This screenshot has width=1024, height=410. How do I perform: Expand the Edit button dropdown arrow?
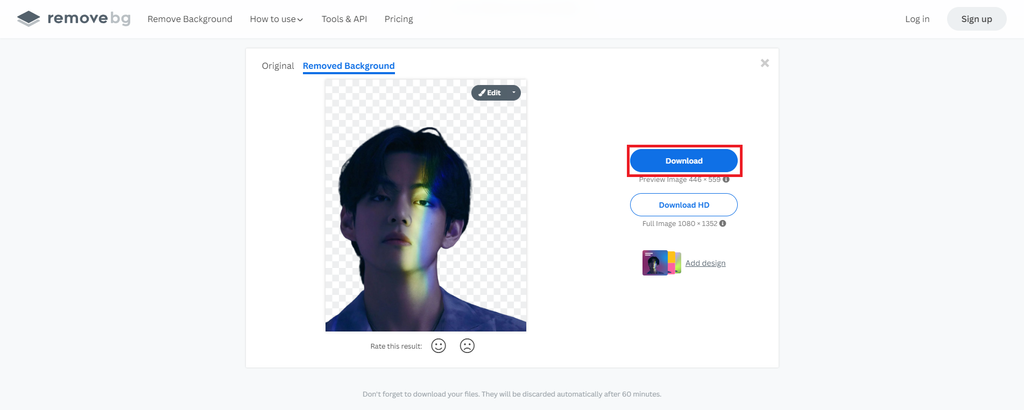coord(514,92)
